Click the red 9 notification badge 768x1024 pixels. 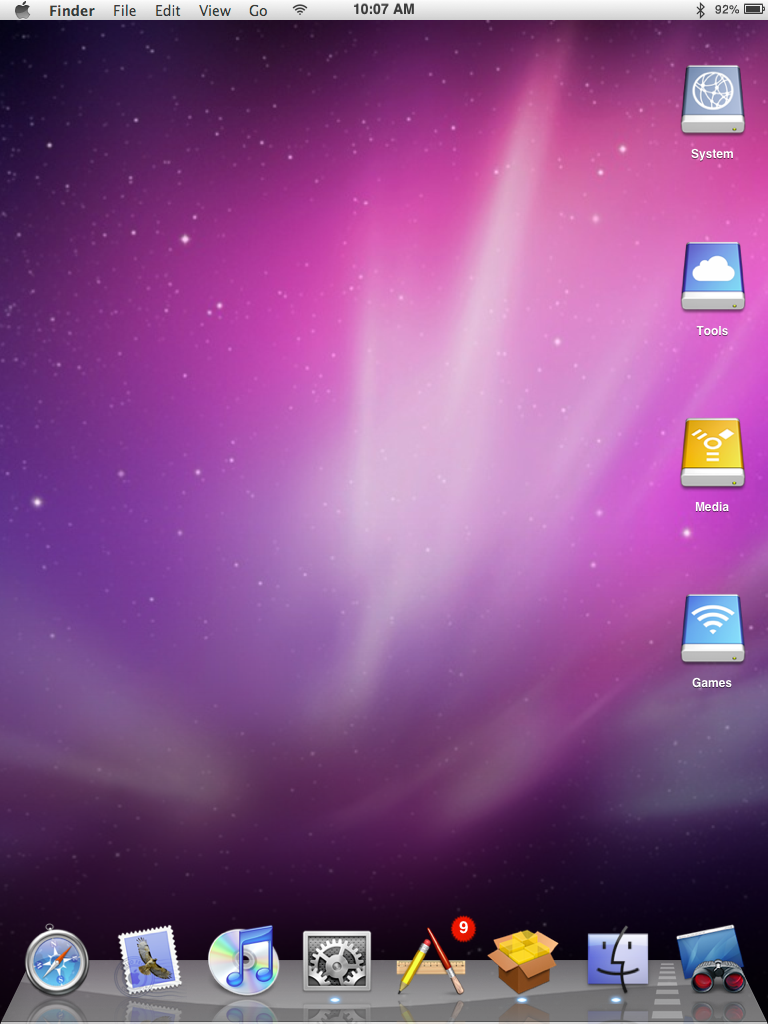click(463, 927)
